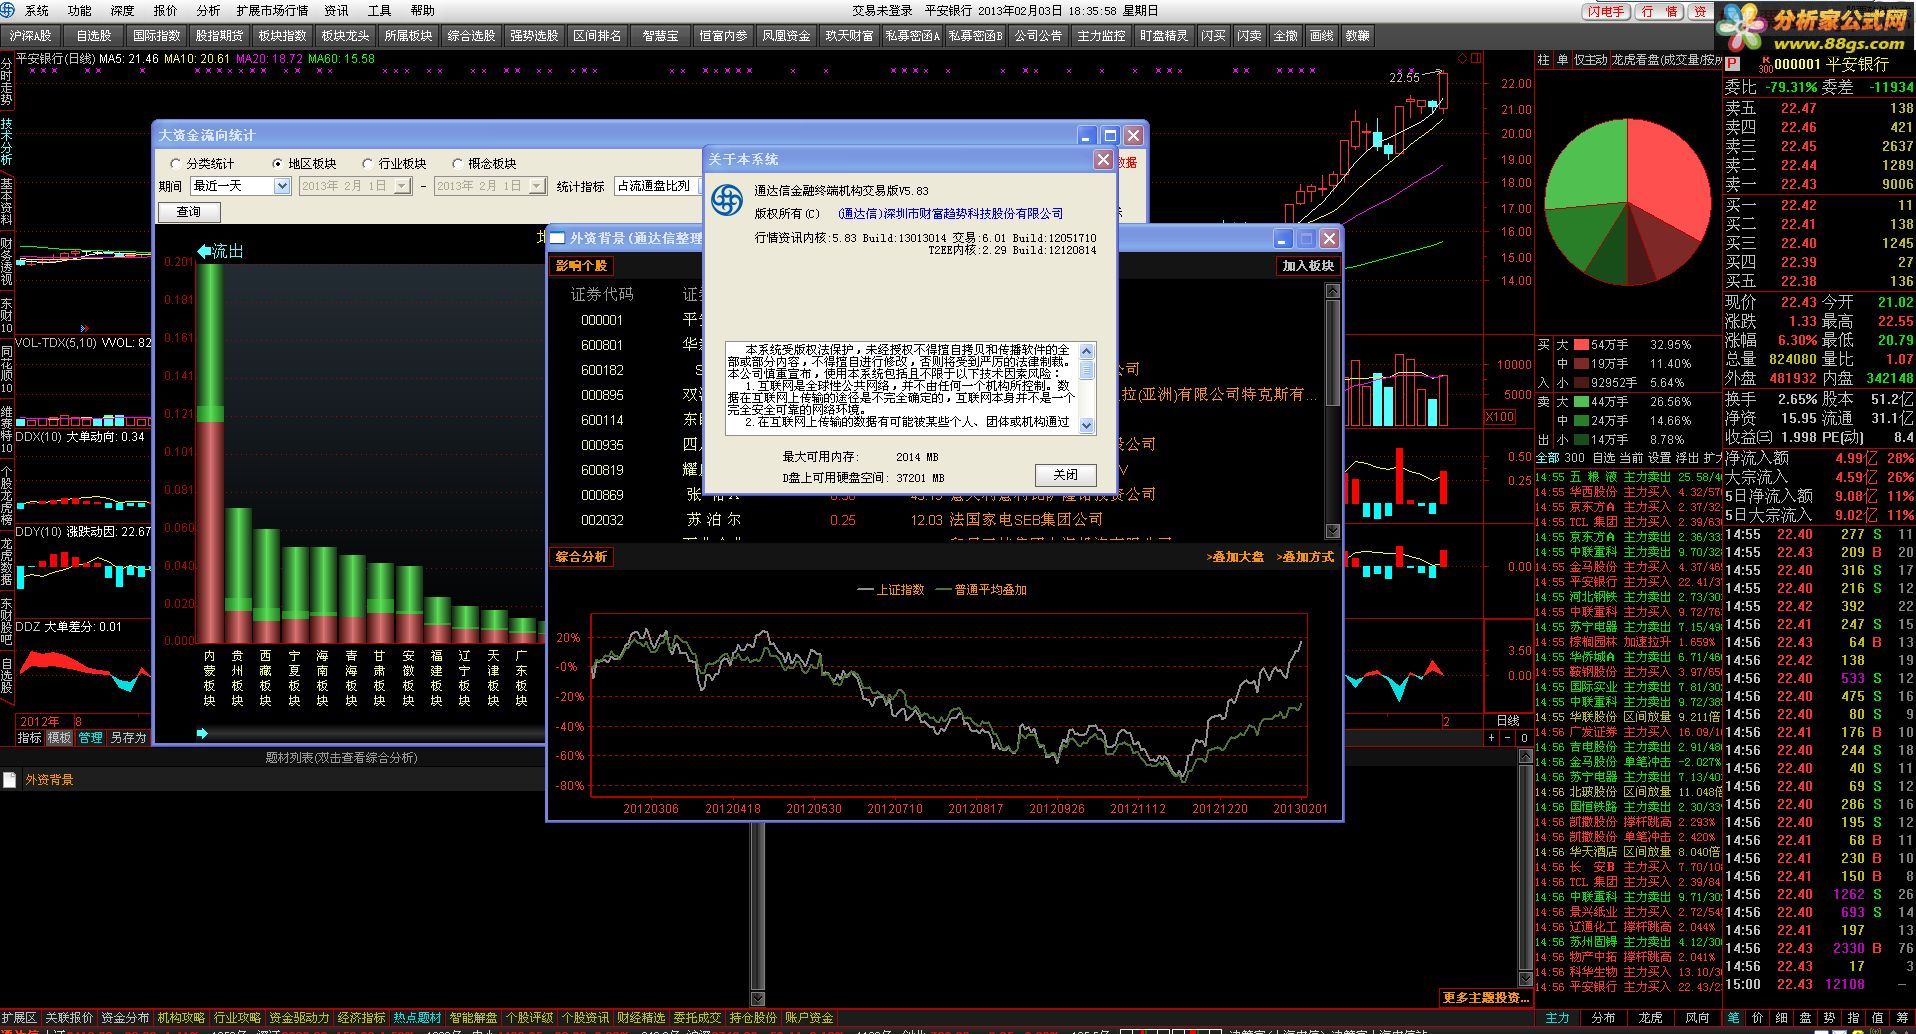
Task: Select the 002032 苏泊尔 row
Action: pyautogui.click(x=937, y=520)
